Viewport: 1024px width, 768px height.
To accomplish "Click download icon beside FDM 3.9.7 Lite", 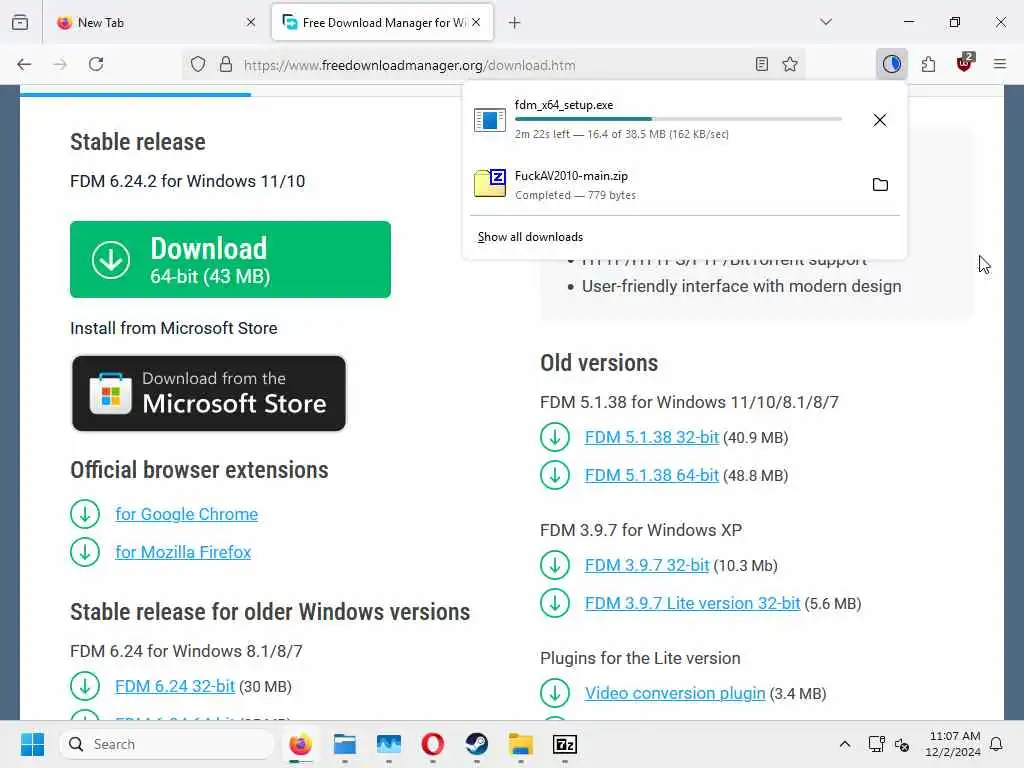I will click(x=555, y=603).
